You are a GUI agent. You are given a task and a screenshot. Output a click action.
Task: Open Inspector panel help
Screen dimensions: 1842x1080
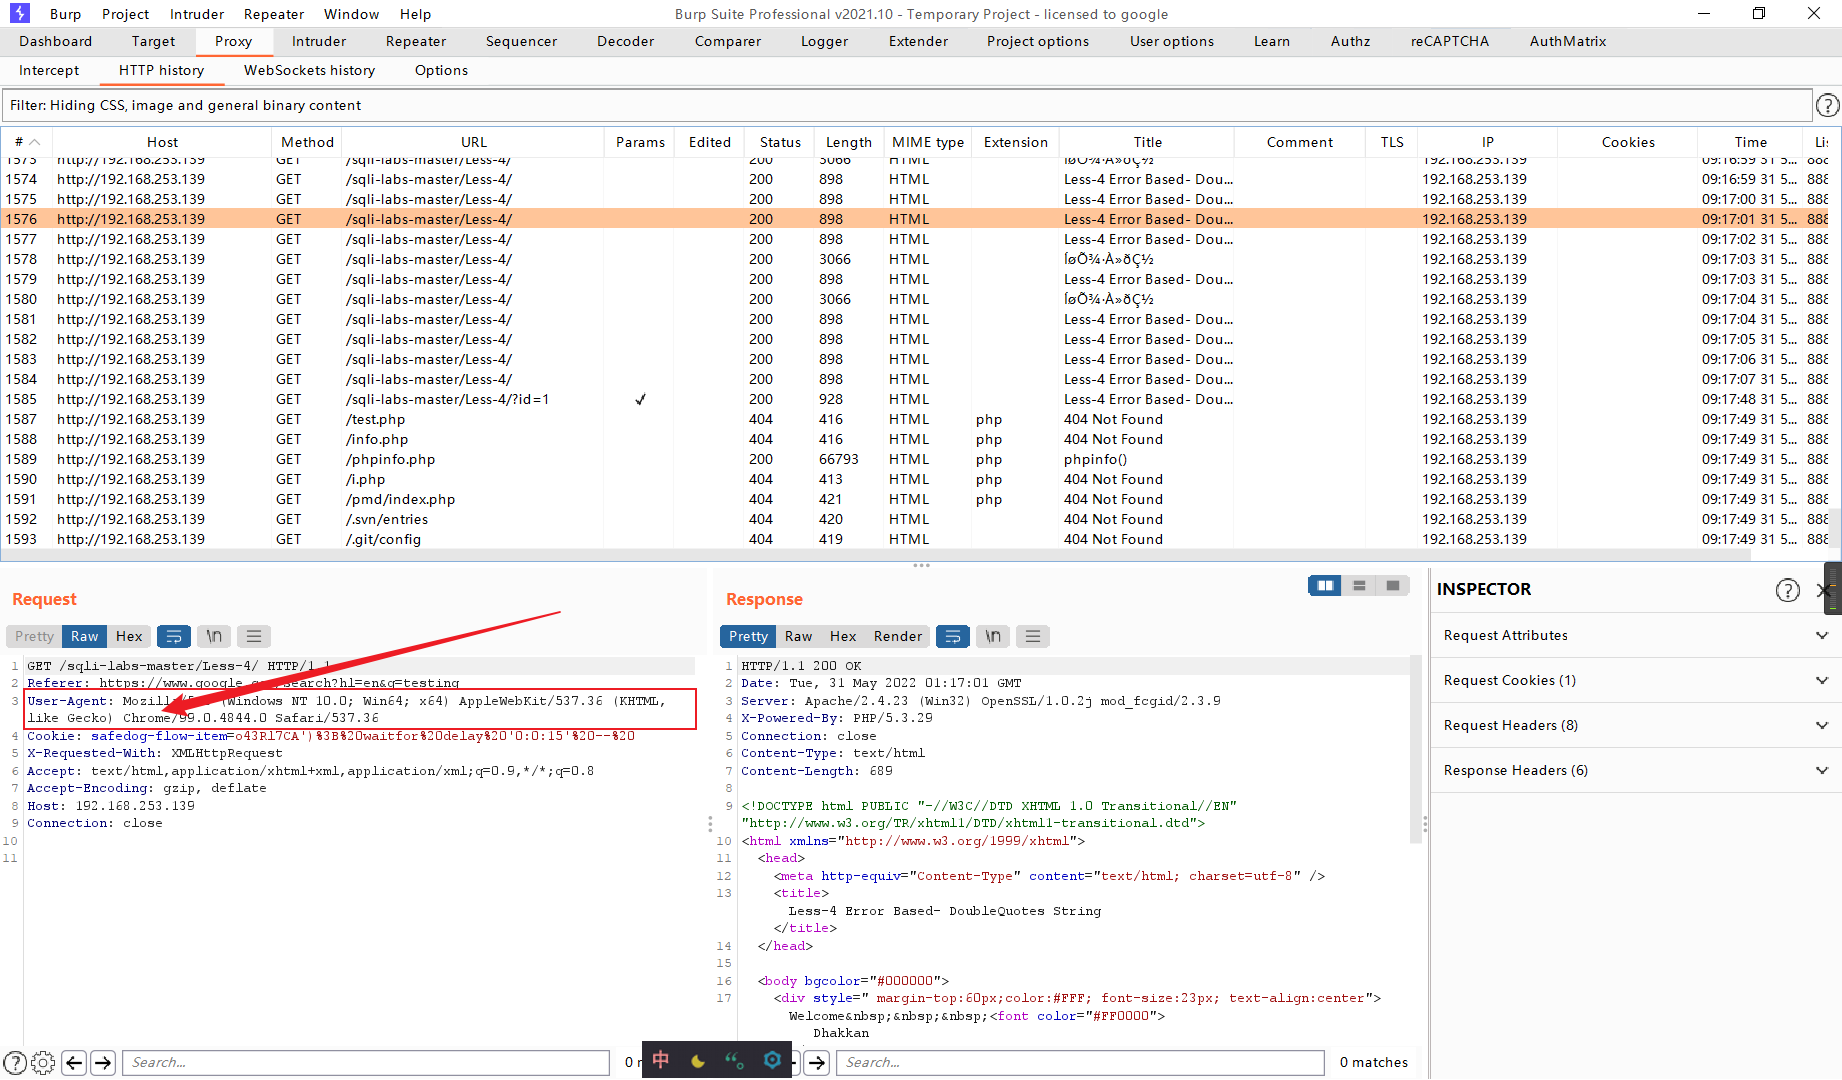point(1788,590)
